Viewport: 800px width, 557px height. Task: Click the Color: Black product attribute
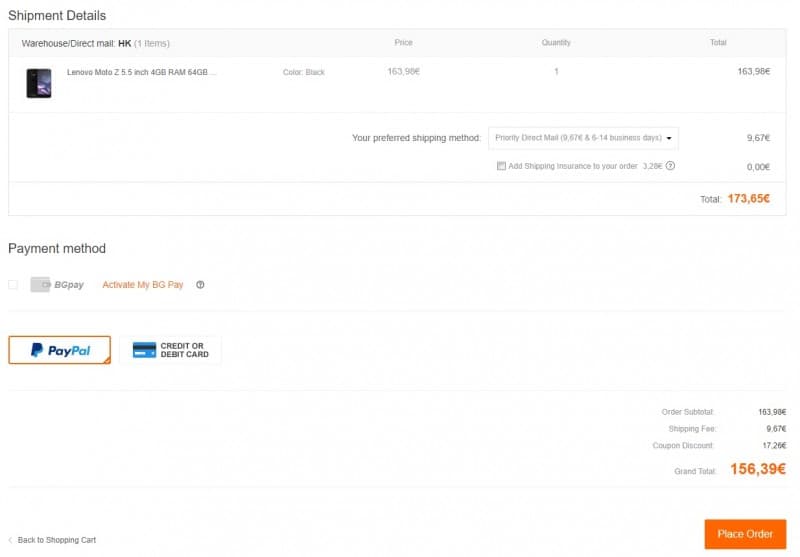click(x=304, y=72)
